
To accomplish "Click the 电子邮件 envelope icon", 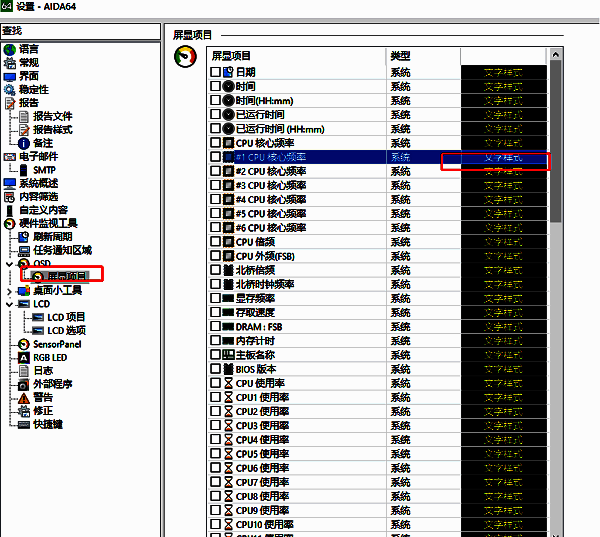I will pyautogui.click(x=10, y=156).
